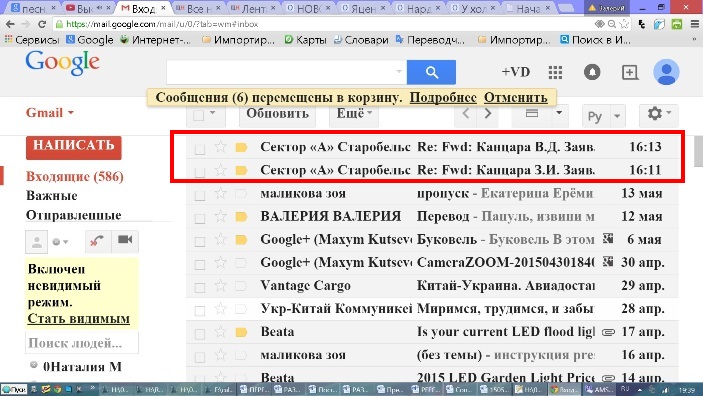Click the Подробнее link
The width and height of the screenshot is (703, 396).
(443, 98)
